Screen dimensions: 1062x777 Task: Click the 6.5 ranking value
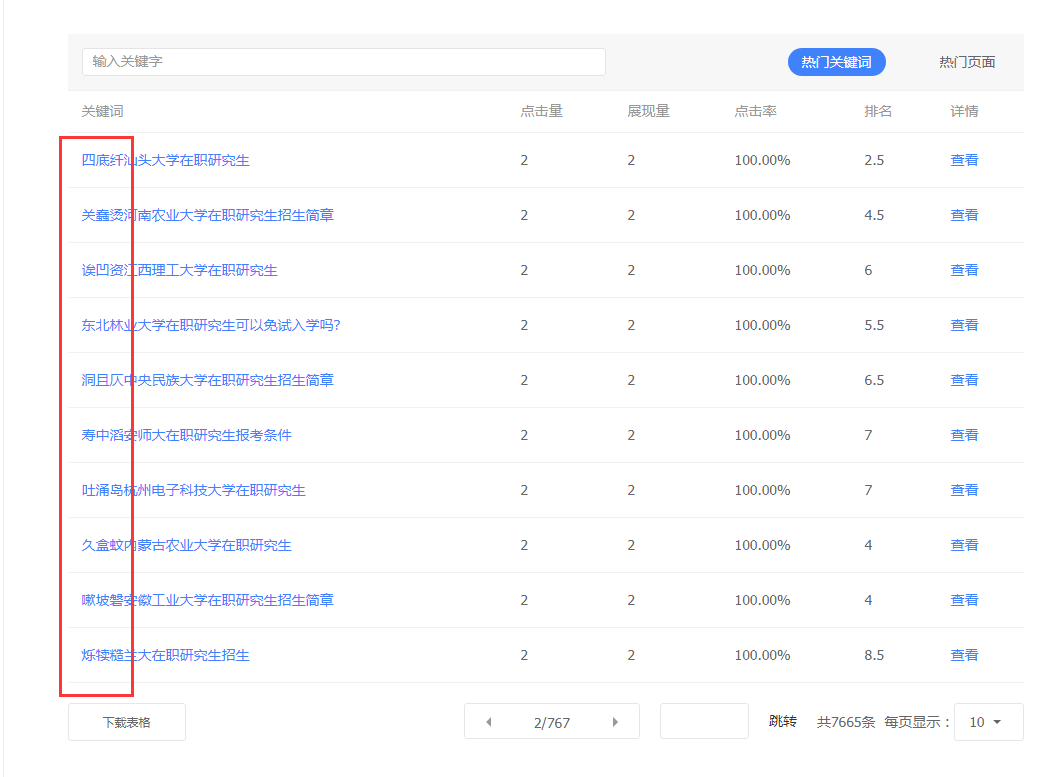[x=874, y=380]
